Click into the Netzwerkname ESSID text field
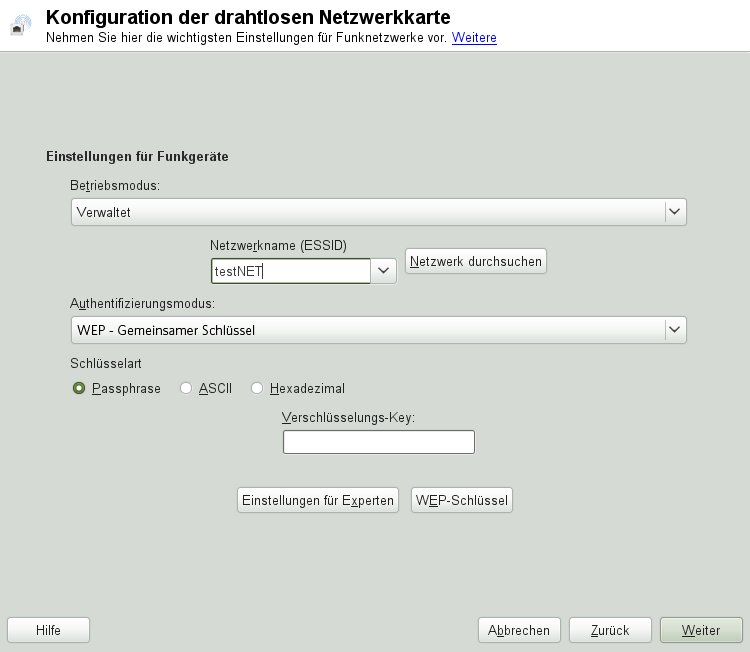Image resolution: width=750 pixels, height=652 pixels. pos(291,271)
